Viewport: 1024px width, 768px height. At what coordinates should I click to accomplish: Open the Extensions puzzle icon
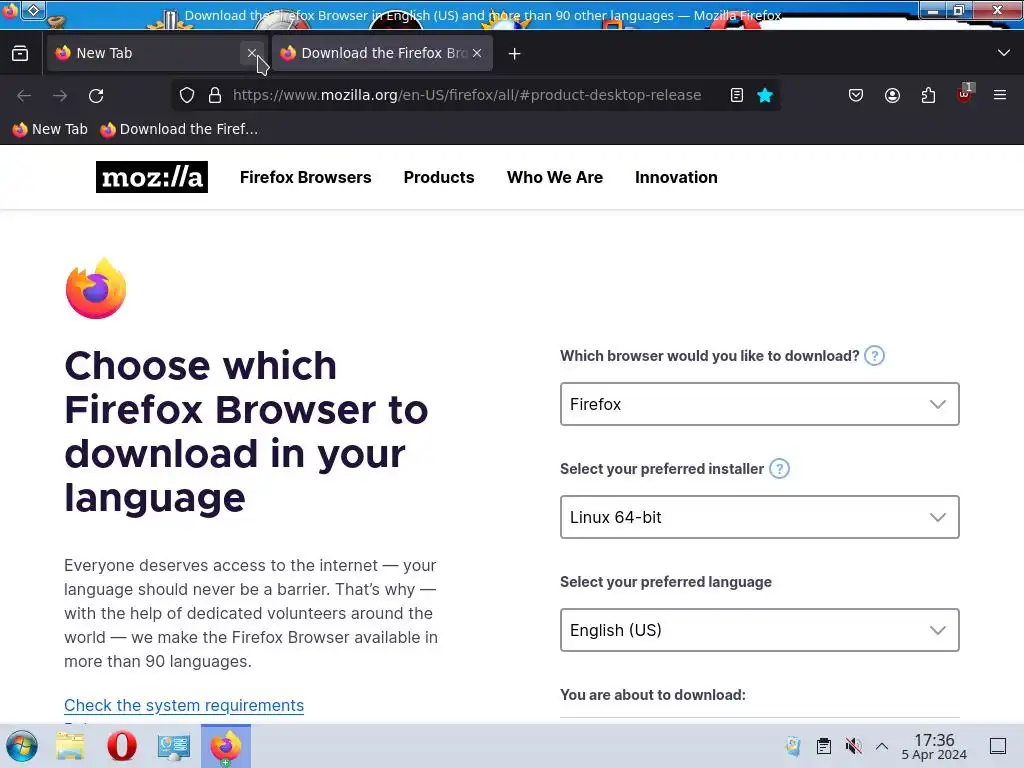pos(928,95)
